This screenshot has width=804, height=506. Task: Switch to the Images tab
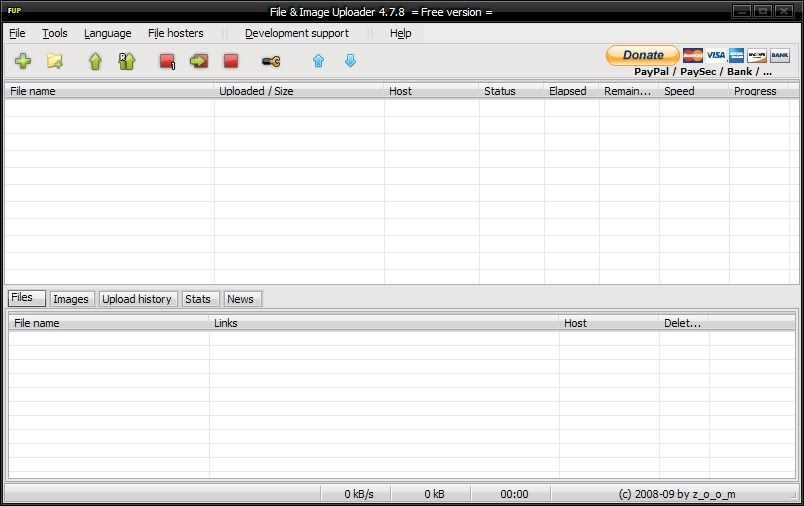pos(71,299)
